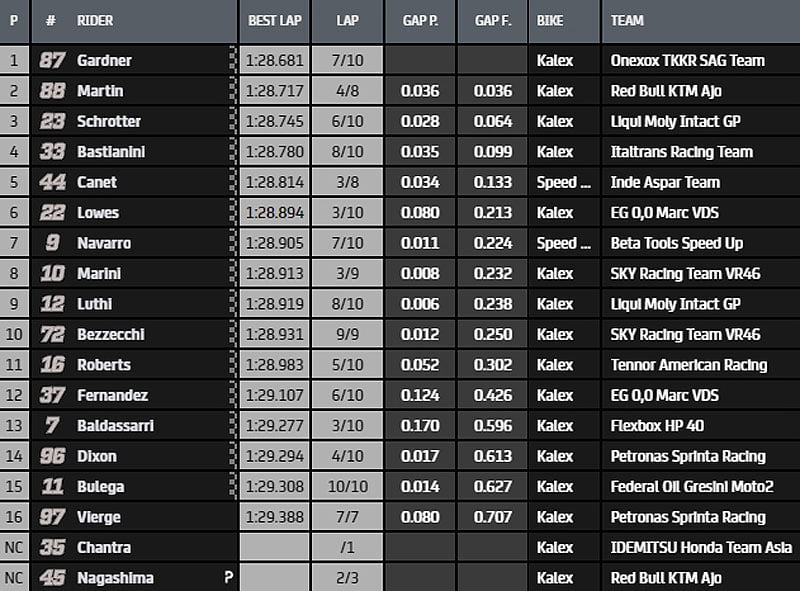Open the IDEMITSU Honda Team Asia entry

coord(701,547)
